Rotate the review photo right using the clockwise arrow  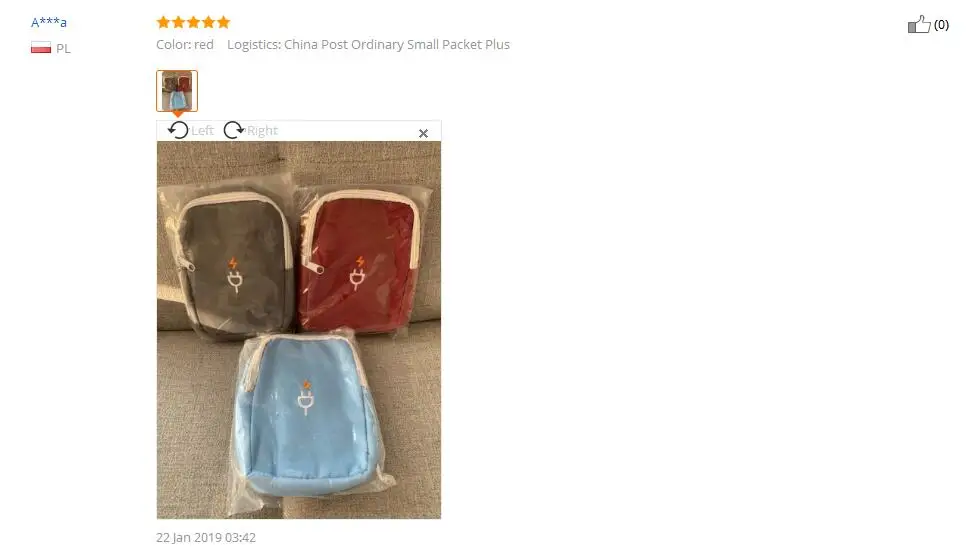(234, 130)
